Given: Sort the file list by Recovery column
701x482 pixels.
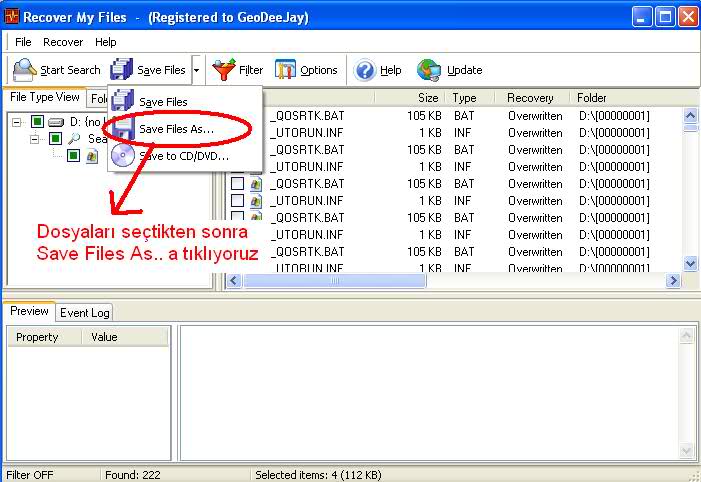Looking at the screenshot, I should coord(530,98).
